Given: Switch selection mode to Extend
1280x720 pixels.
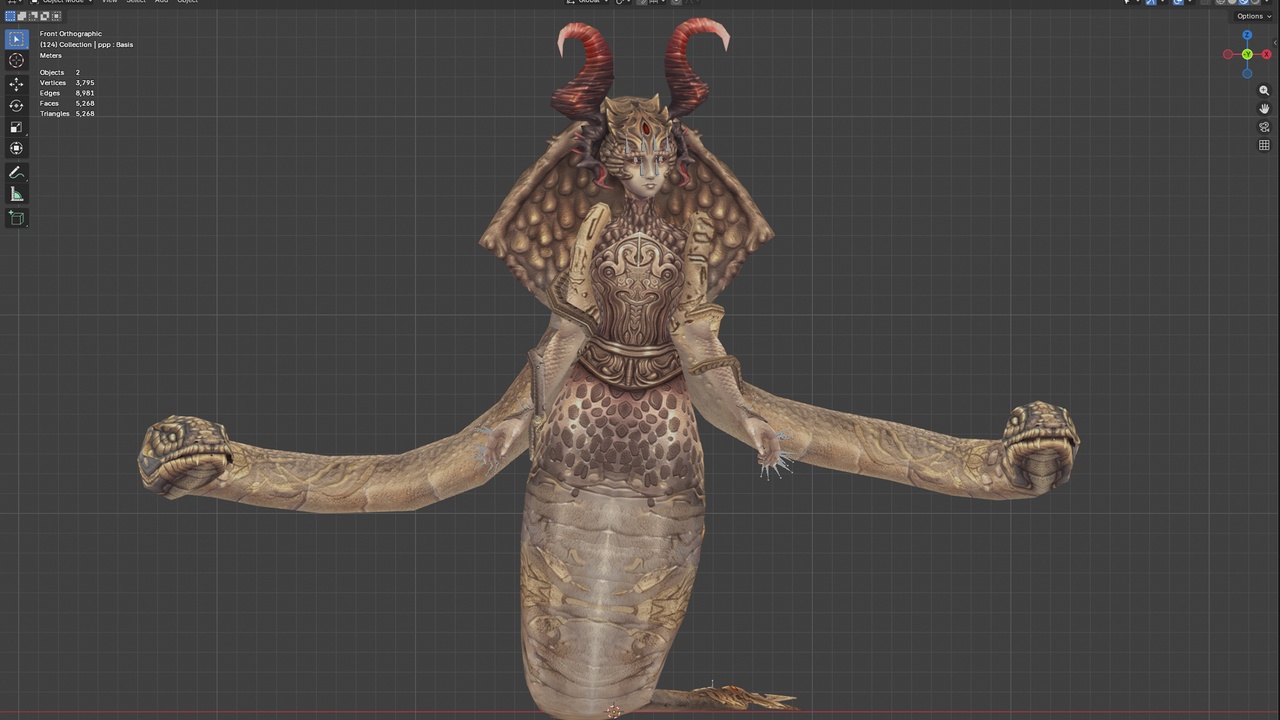Looking at the screenshot, I should (22, 16).
